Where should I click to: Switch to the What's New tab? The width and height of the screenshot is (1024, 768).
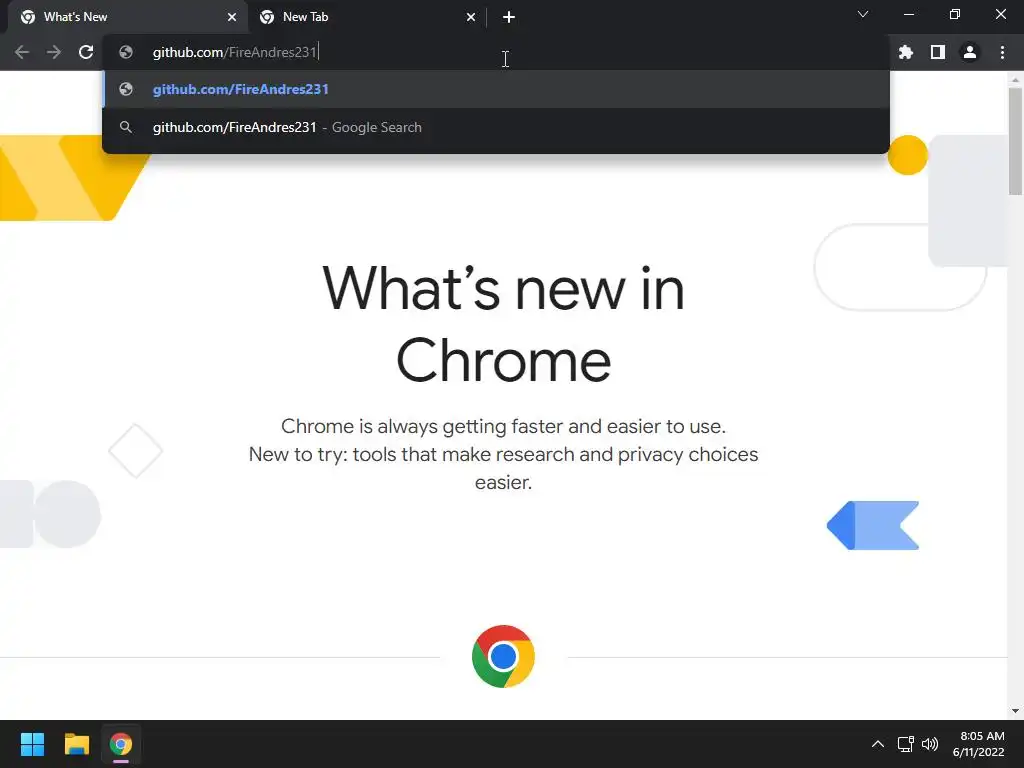pyautogui.click(x=129, y=17)
